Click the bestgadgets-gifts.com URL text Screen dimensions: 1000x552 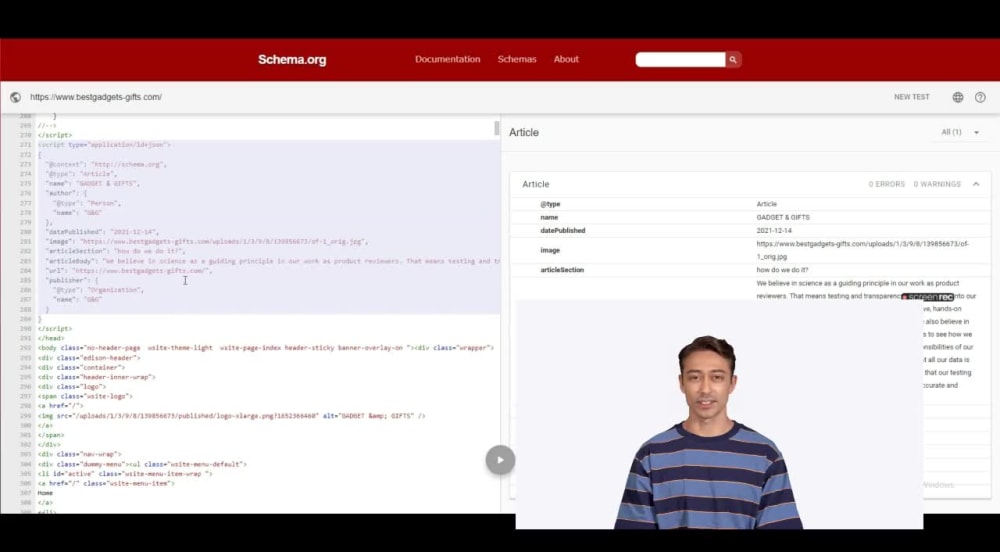96,97
